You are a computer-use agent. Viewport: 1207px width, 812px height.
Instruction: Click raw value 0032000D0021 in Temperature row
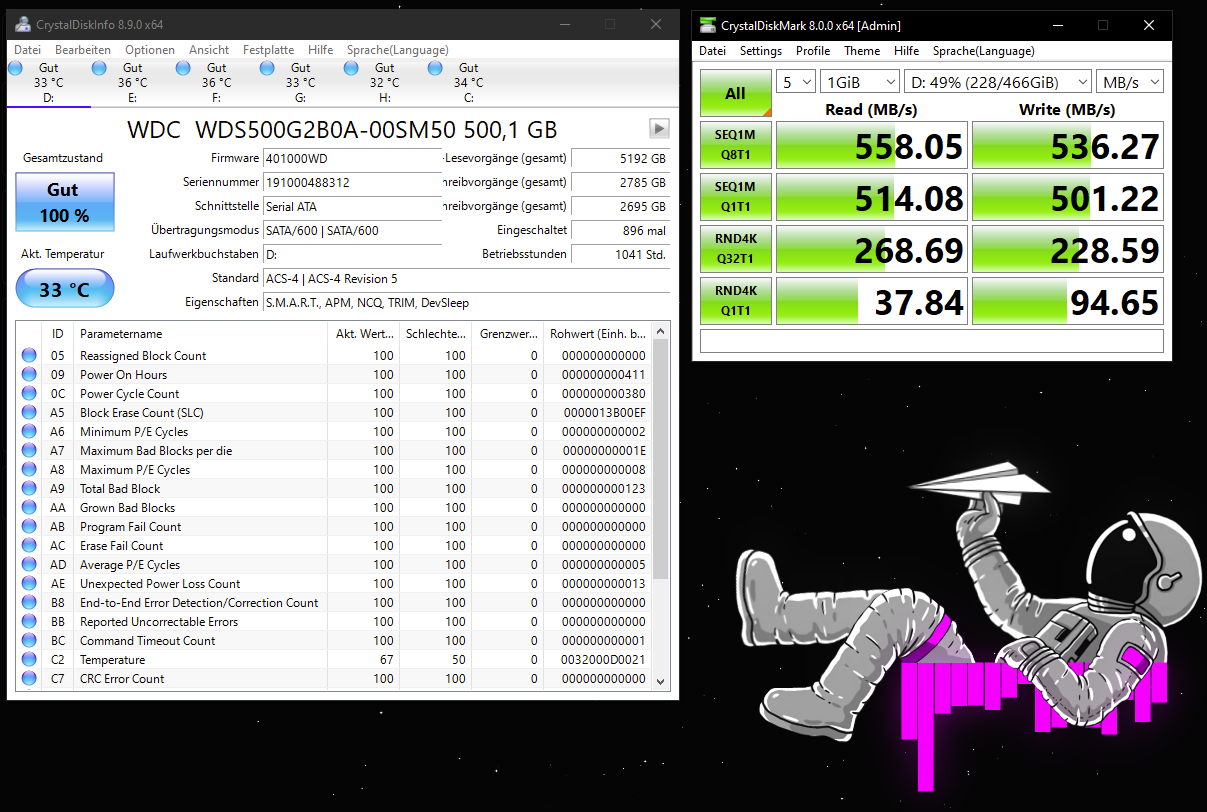604,660
